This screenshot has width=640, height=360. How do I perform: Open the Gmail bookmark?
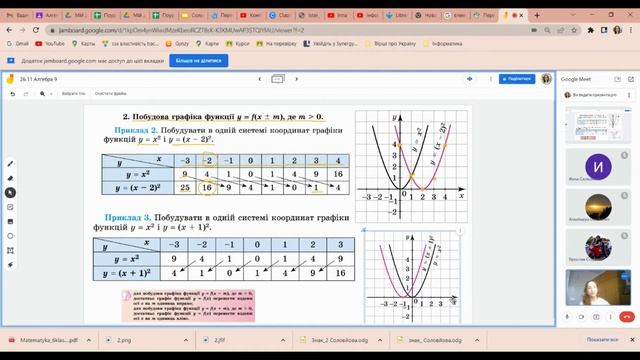pyautogui.click(x=18, y=43)
